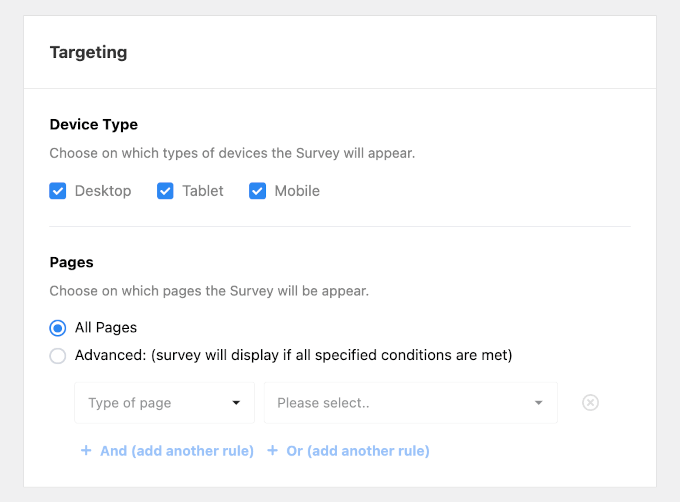
Task: Click the Desktop label text
Action: (103, 191)
